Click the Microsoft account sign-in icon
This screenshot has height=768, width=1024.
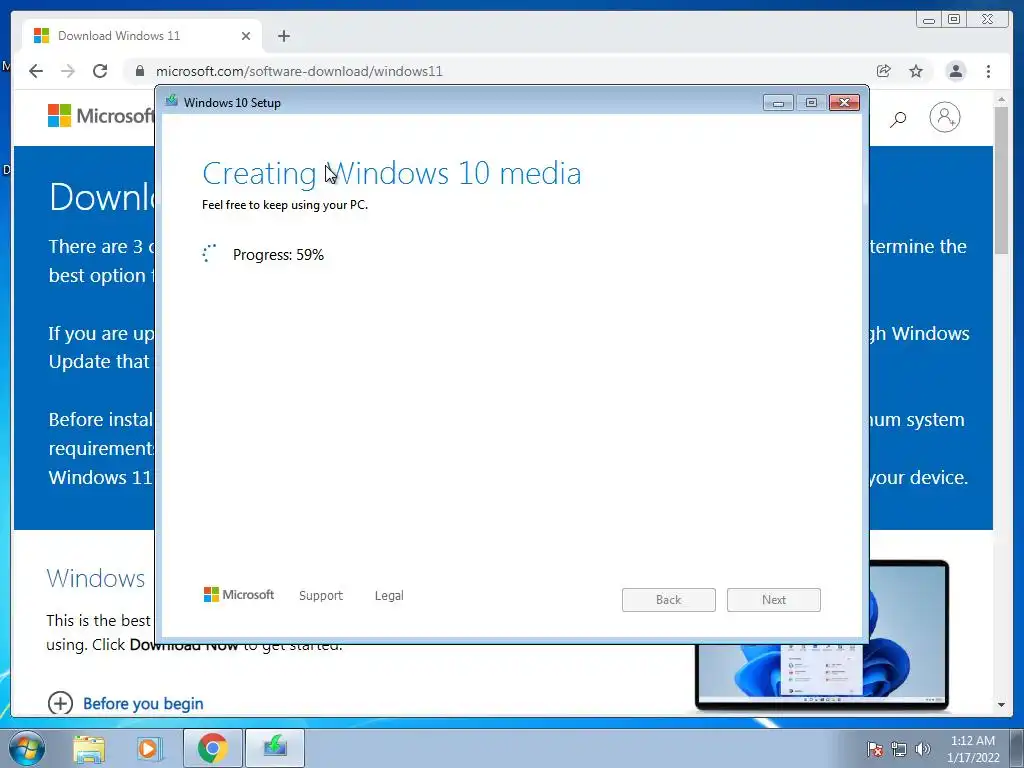[945, 118]
